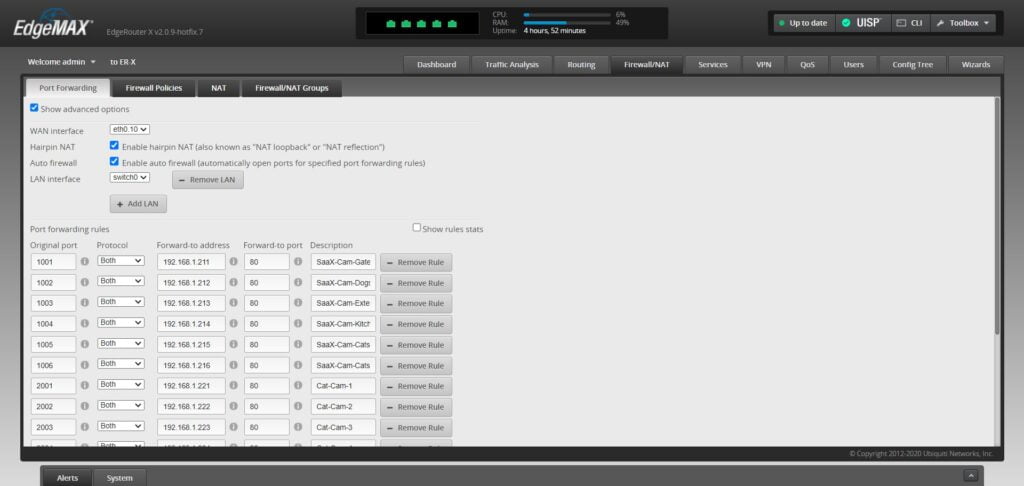Open the Firewall/NAT Groups sub-tab

coord(292,88)
